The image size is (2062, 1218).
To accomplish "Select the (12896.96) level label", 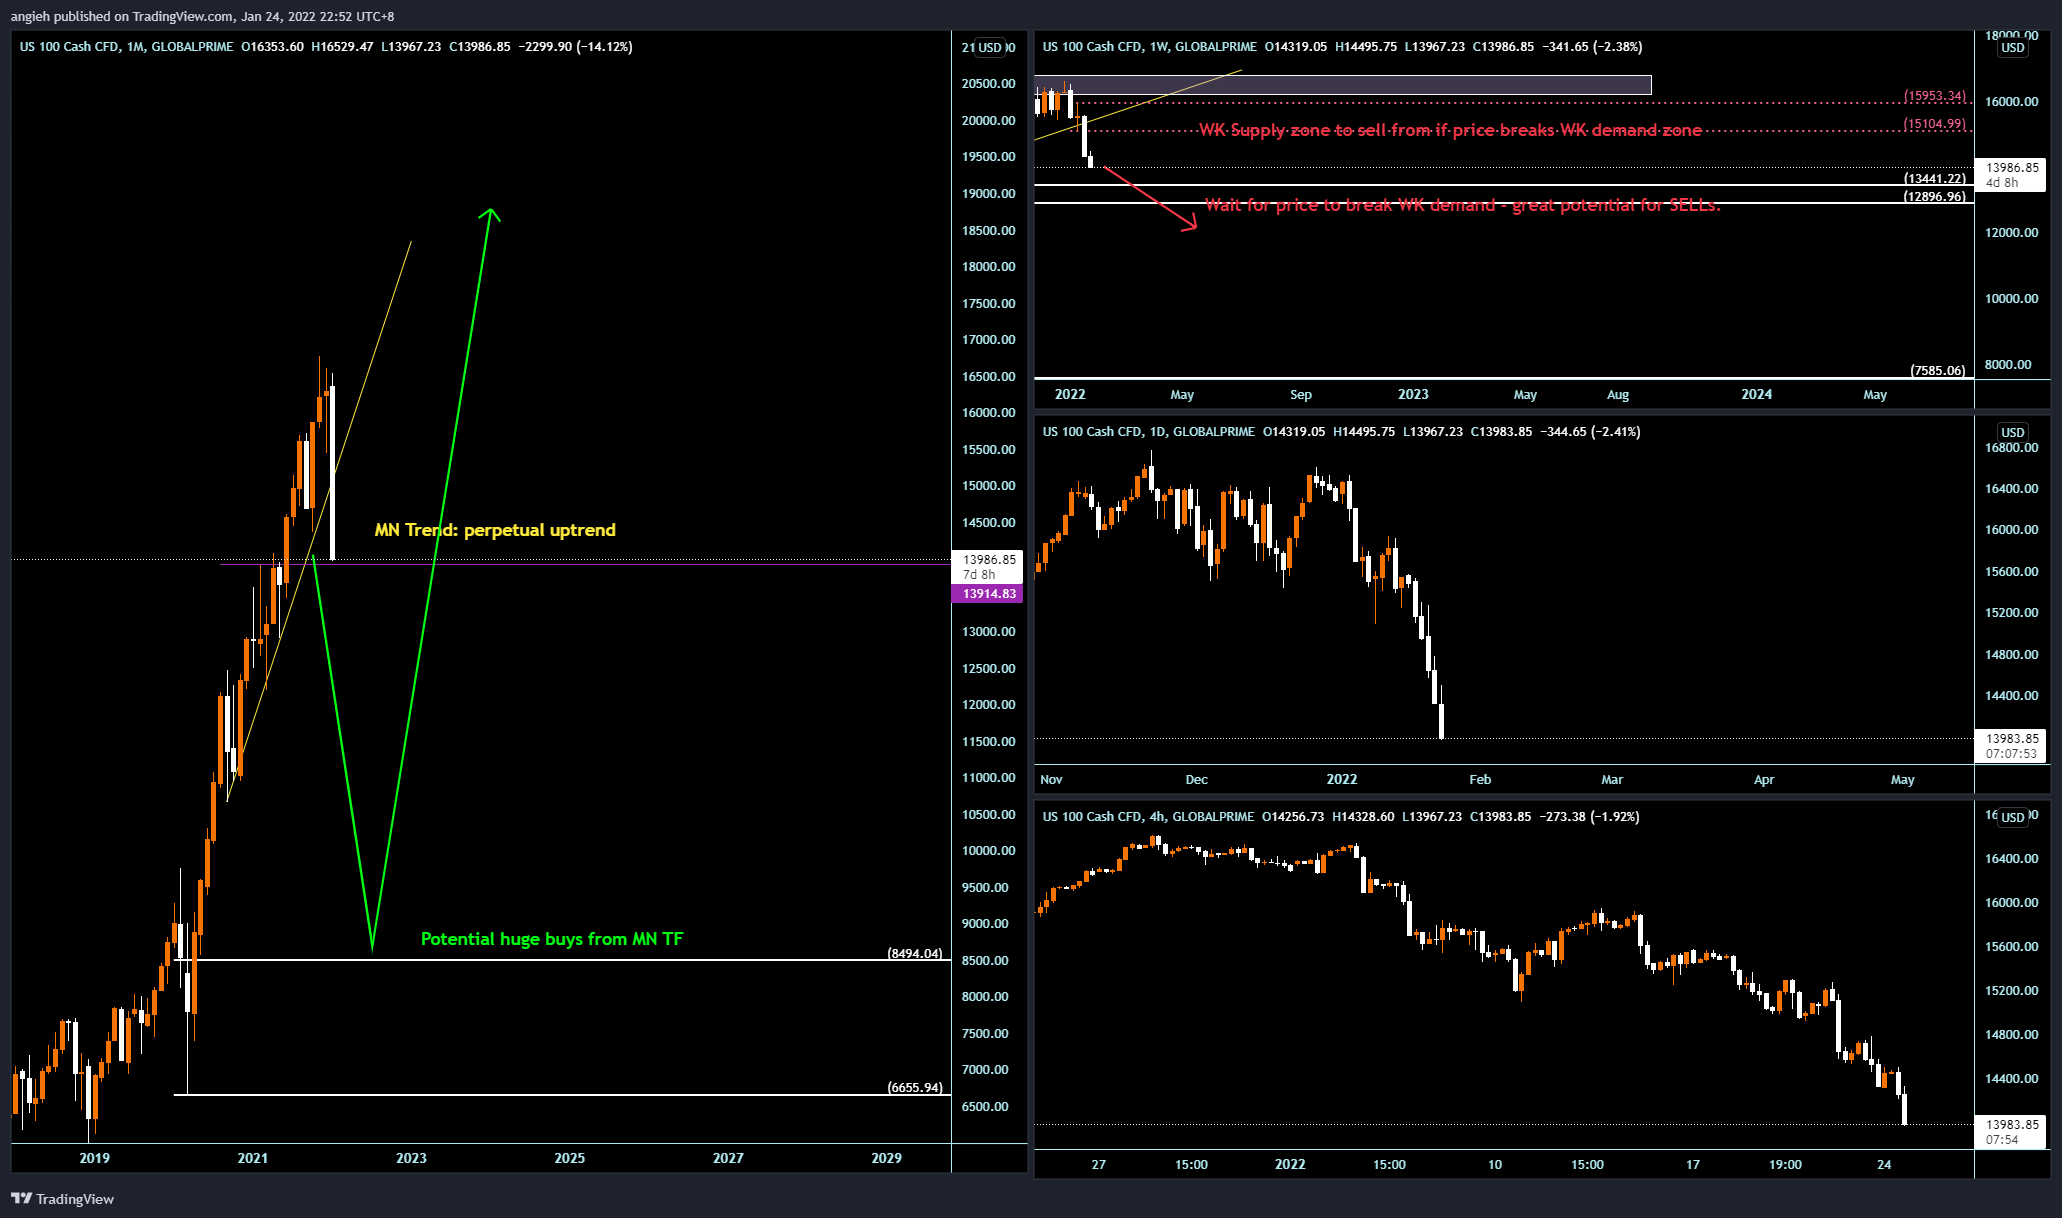I will (1935, 197).
